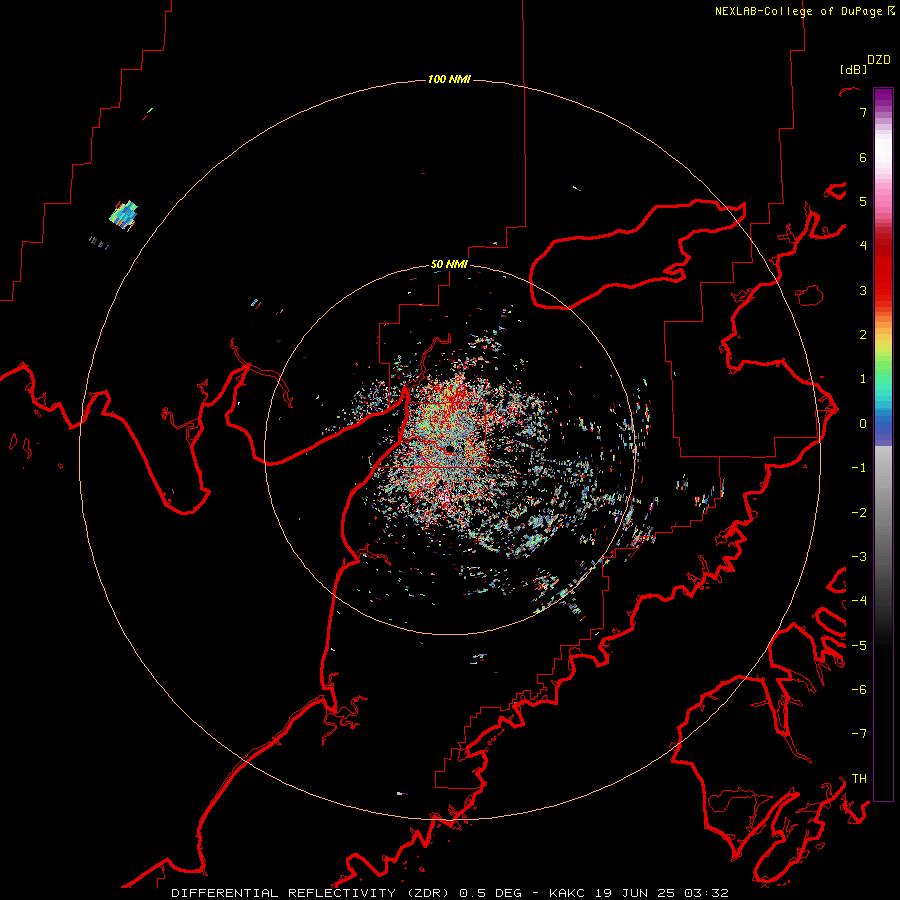Select the 100 NMI range ring label
900x900 pixels.
(449, 79)
